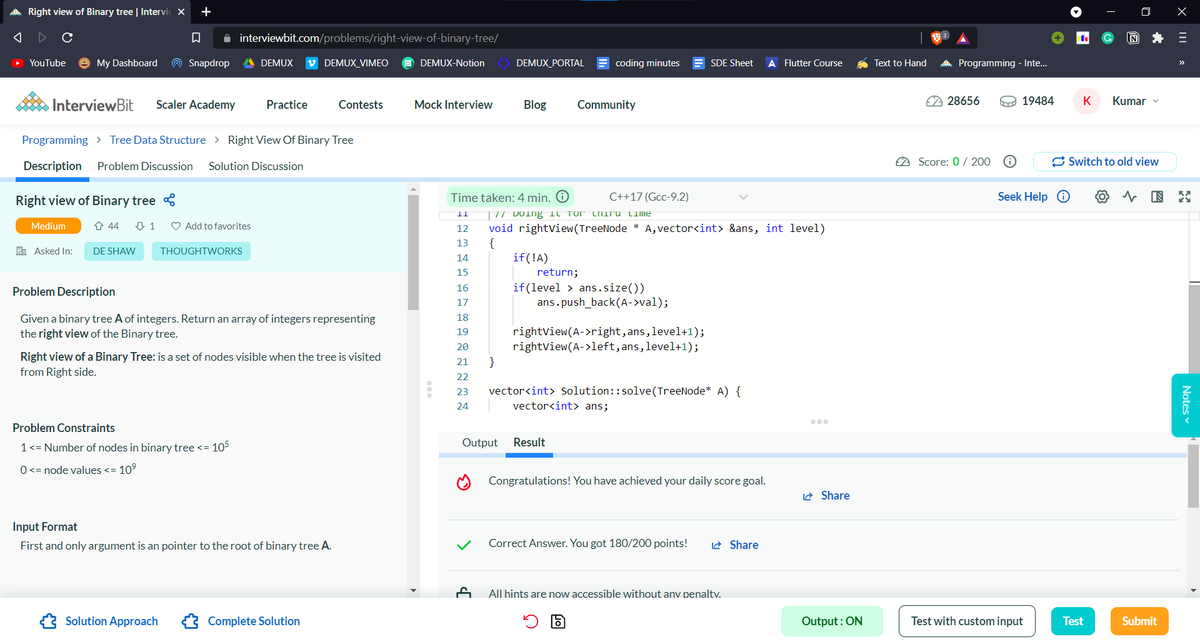Screen dimensions: 1200x644
Task: Select the Result tab
Action: (529, 442)
